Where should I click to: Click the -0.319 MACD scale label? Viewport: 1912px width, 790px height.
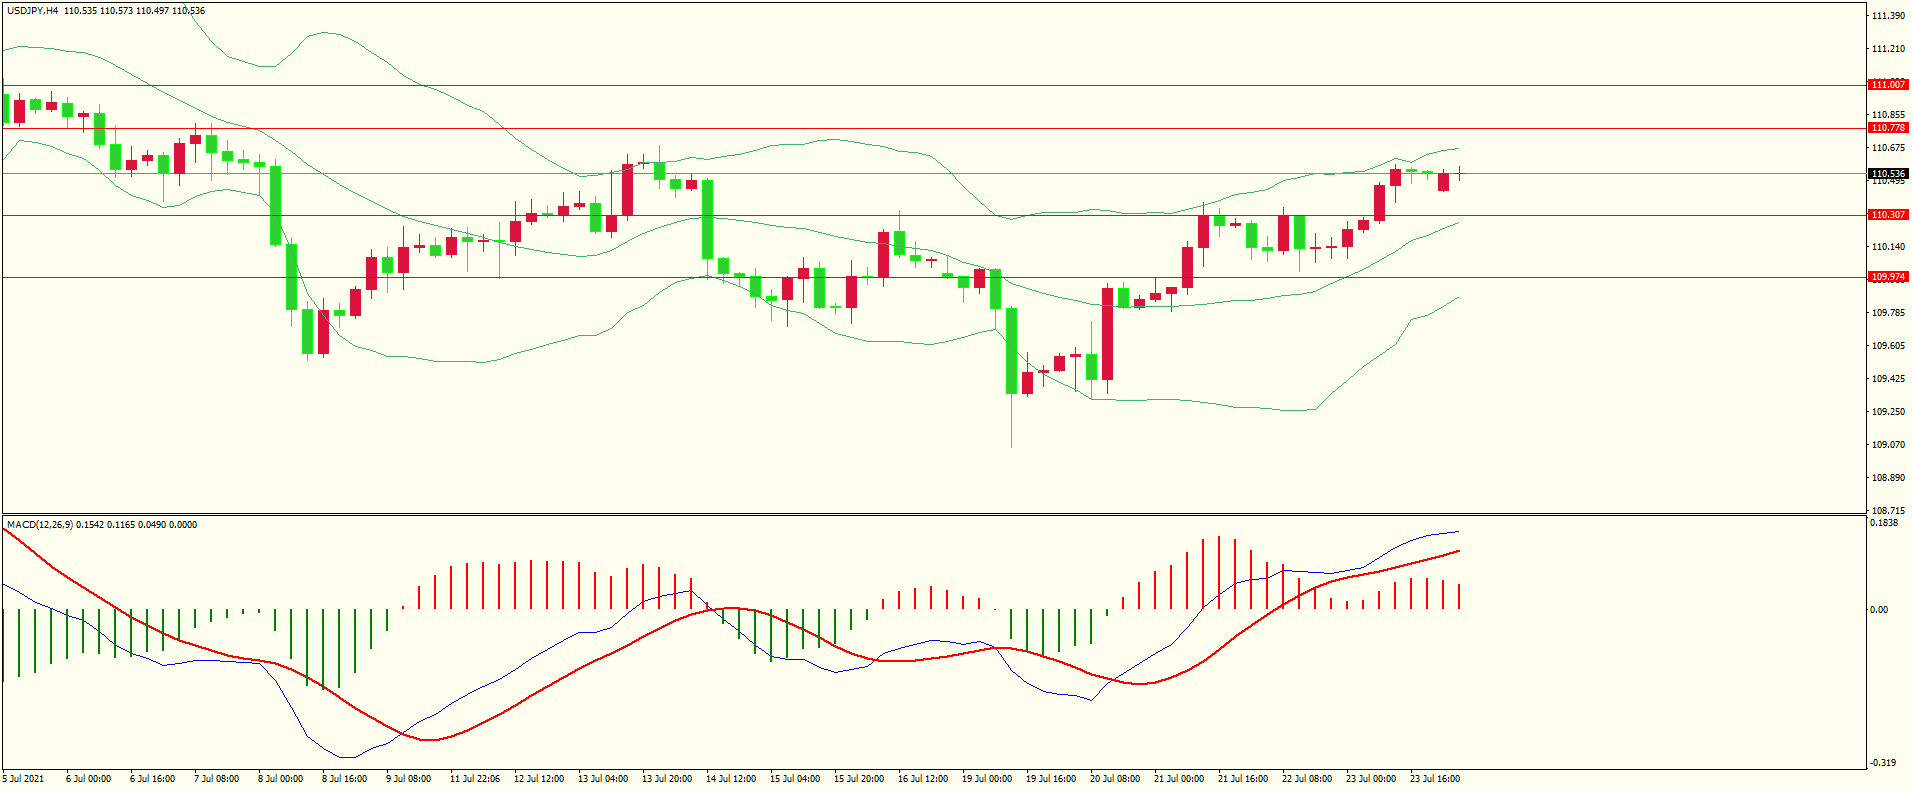[1882, 763]
